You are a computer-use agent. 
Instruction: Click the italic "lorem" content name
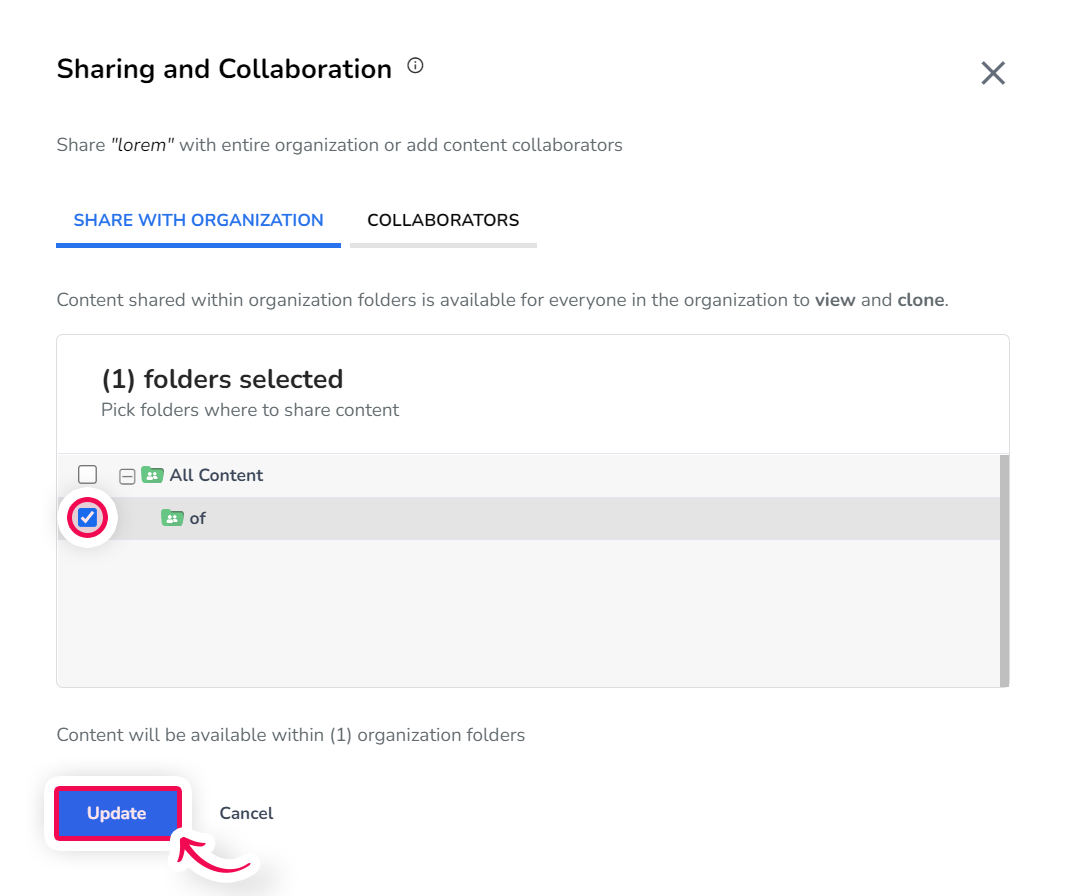[143, 145]
